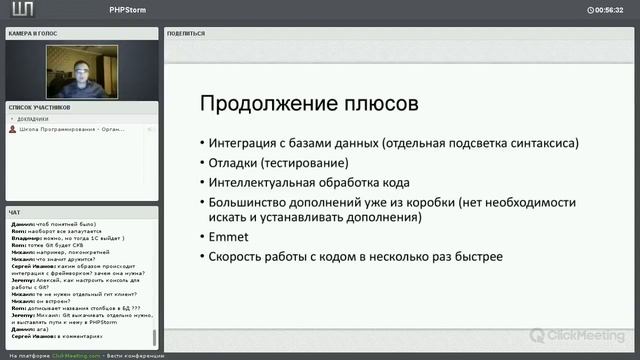Screen dimensions: 640x360
Task: Click the 00:56:32 elapsed time
Action: pyautogui.click(x=609, y=10)
